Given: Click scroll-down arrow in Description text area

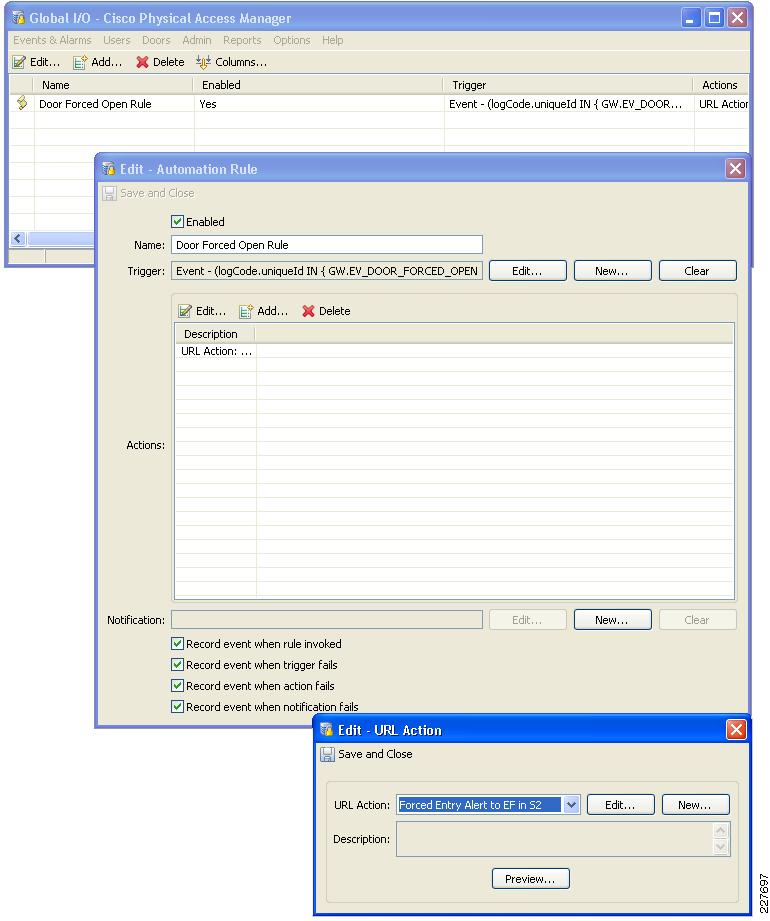Looking at the screenshot, I should [x=721, y=847].
